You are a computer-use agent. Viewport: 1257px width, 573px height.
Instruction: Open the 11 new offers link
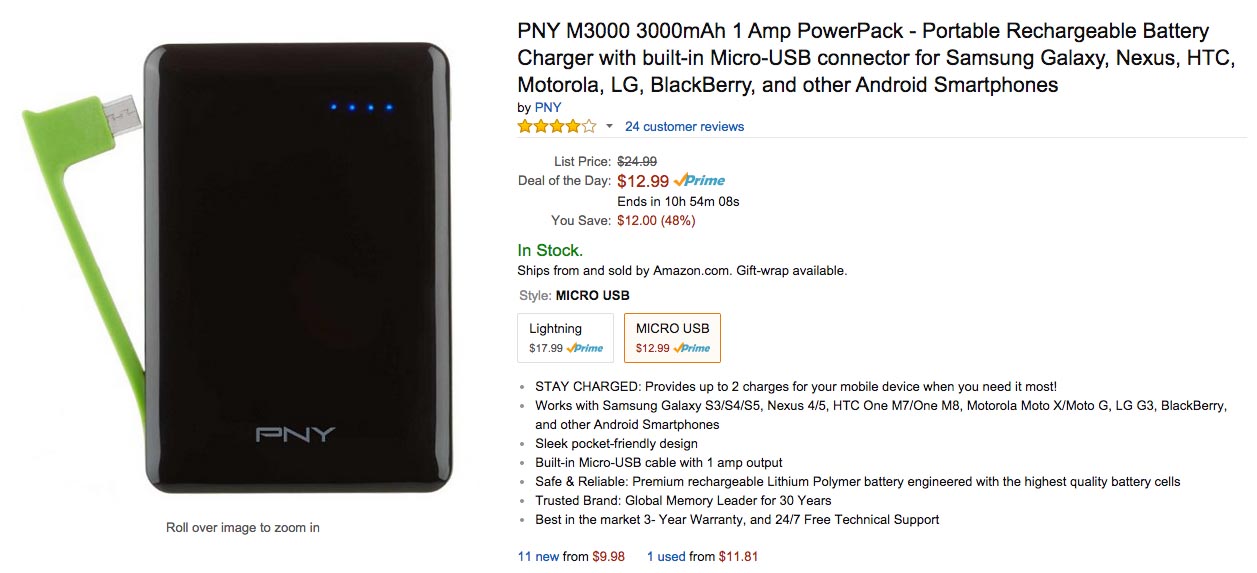pyautogui.click(x=538, y=556)
